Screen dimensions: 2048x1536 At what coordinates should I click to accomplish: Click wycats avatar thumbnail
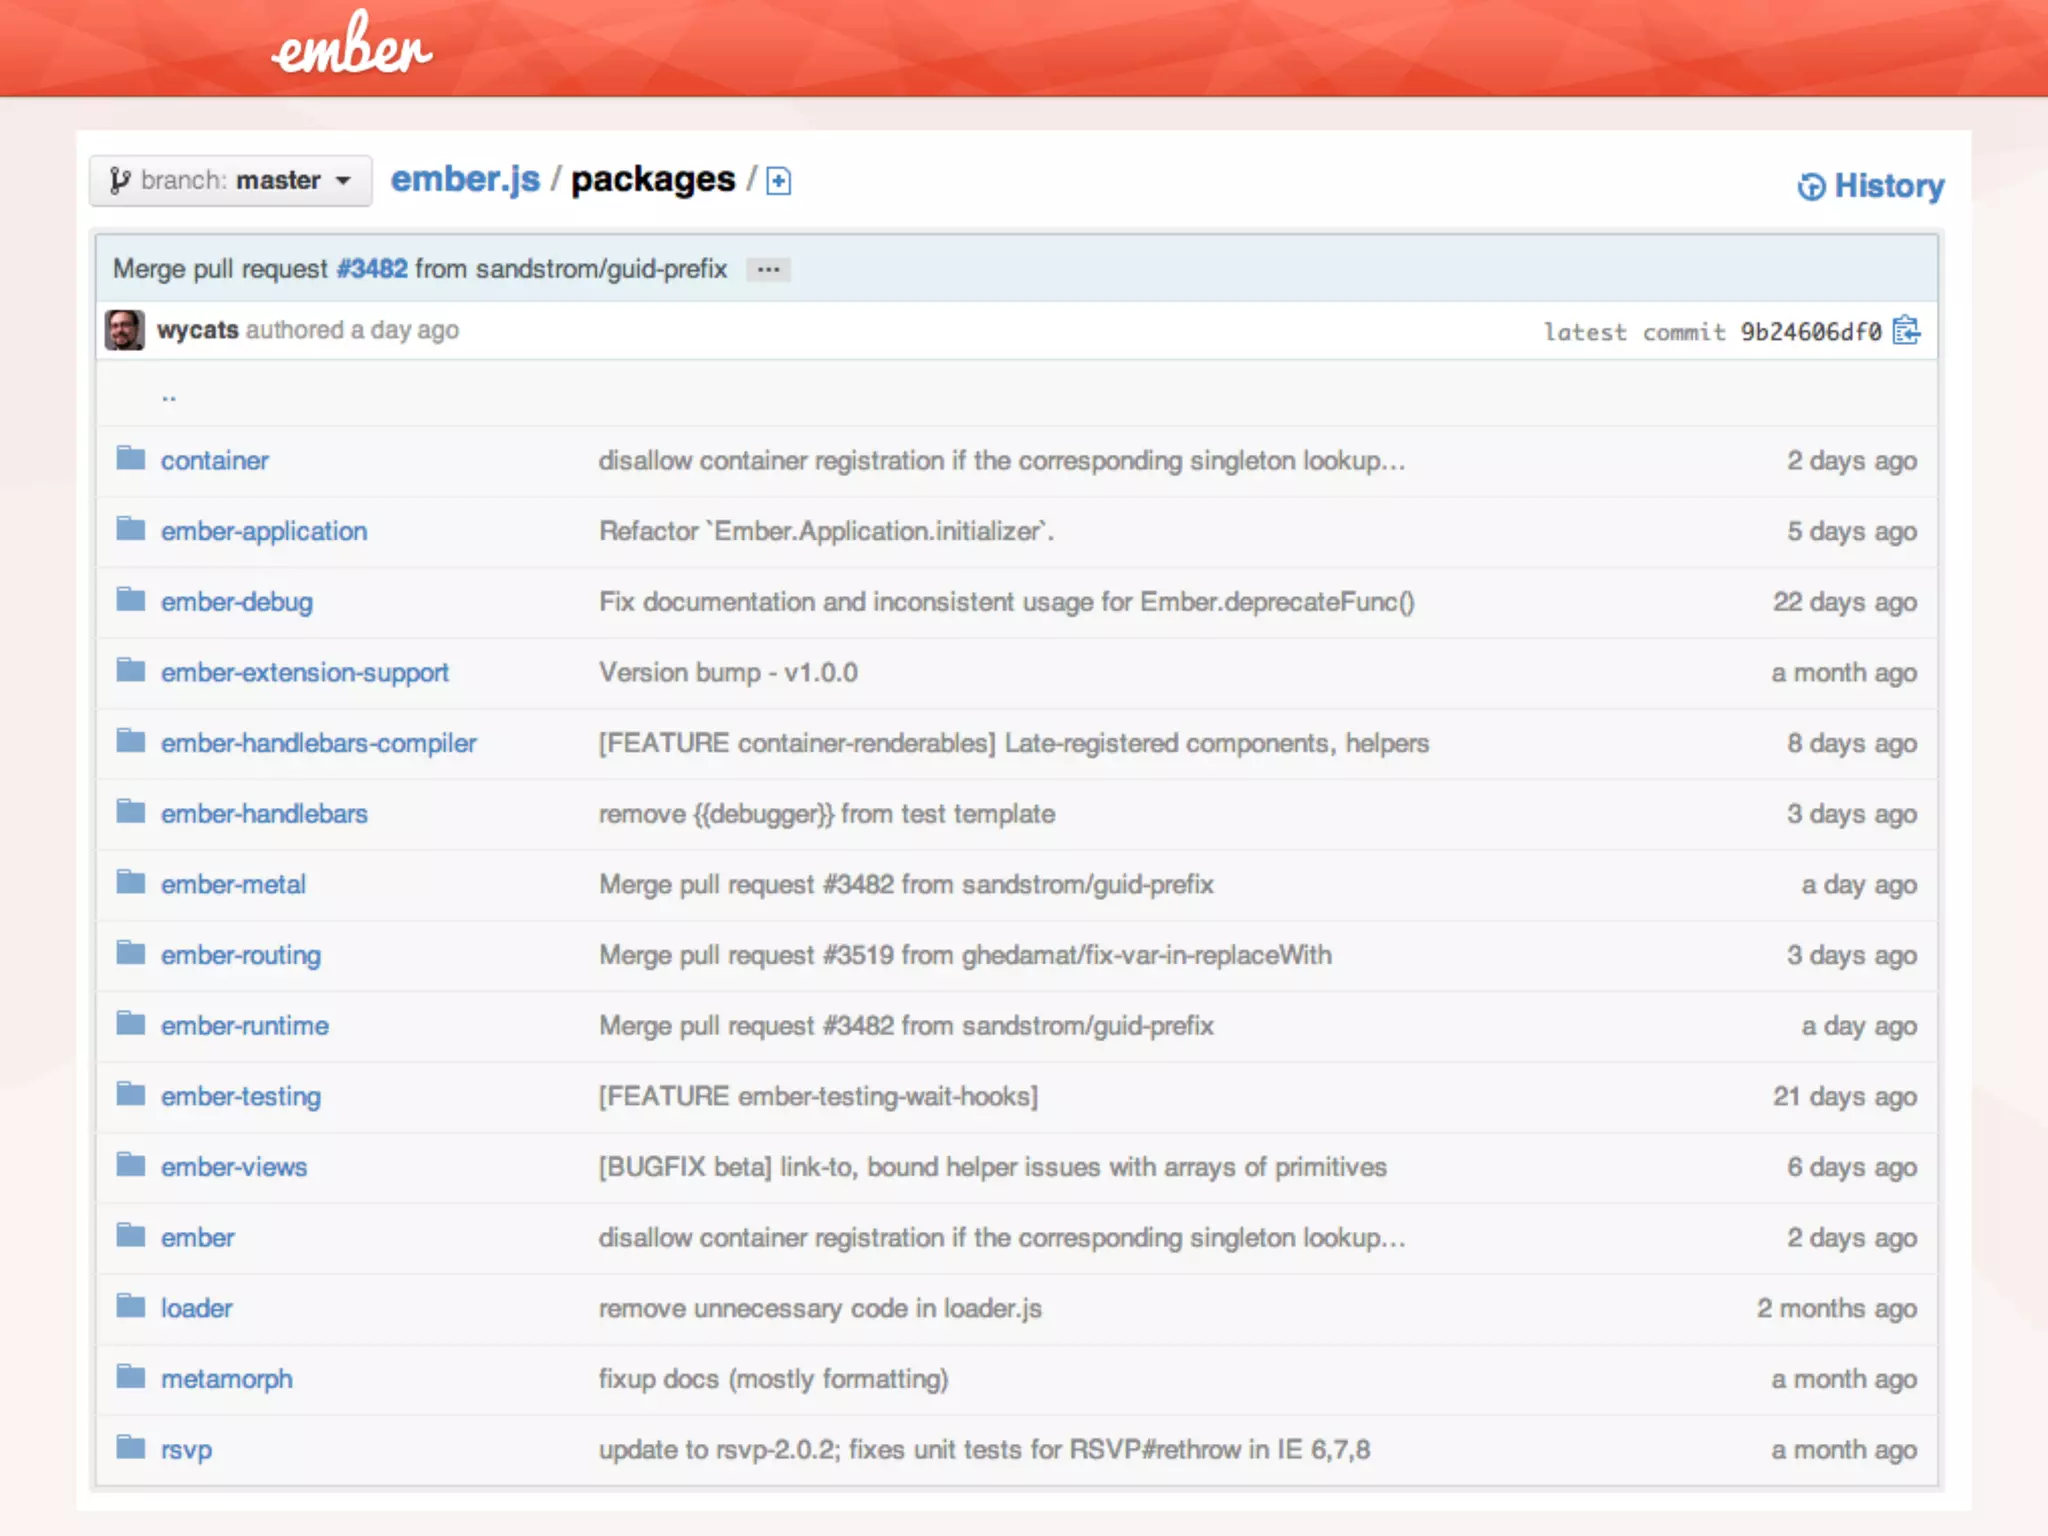(x=125, y=330)
